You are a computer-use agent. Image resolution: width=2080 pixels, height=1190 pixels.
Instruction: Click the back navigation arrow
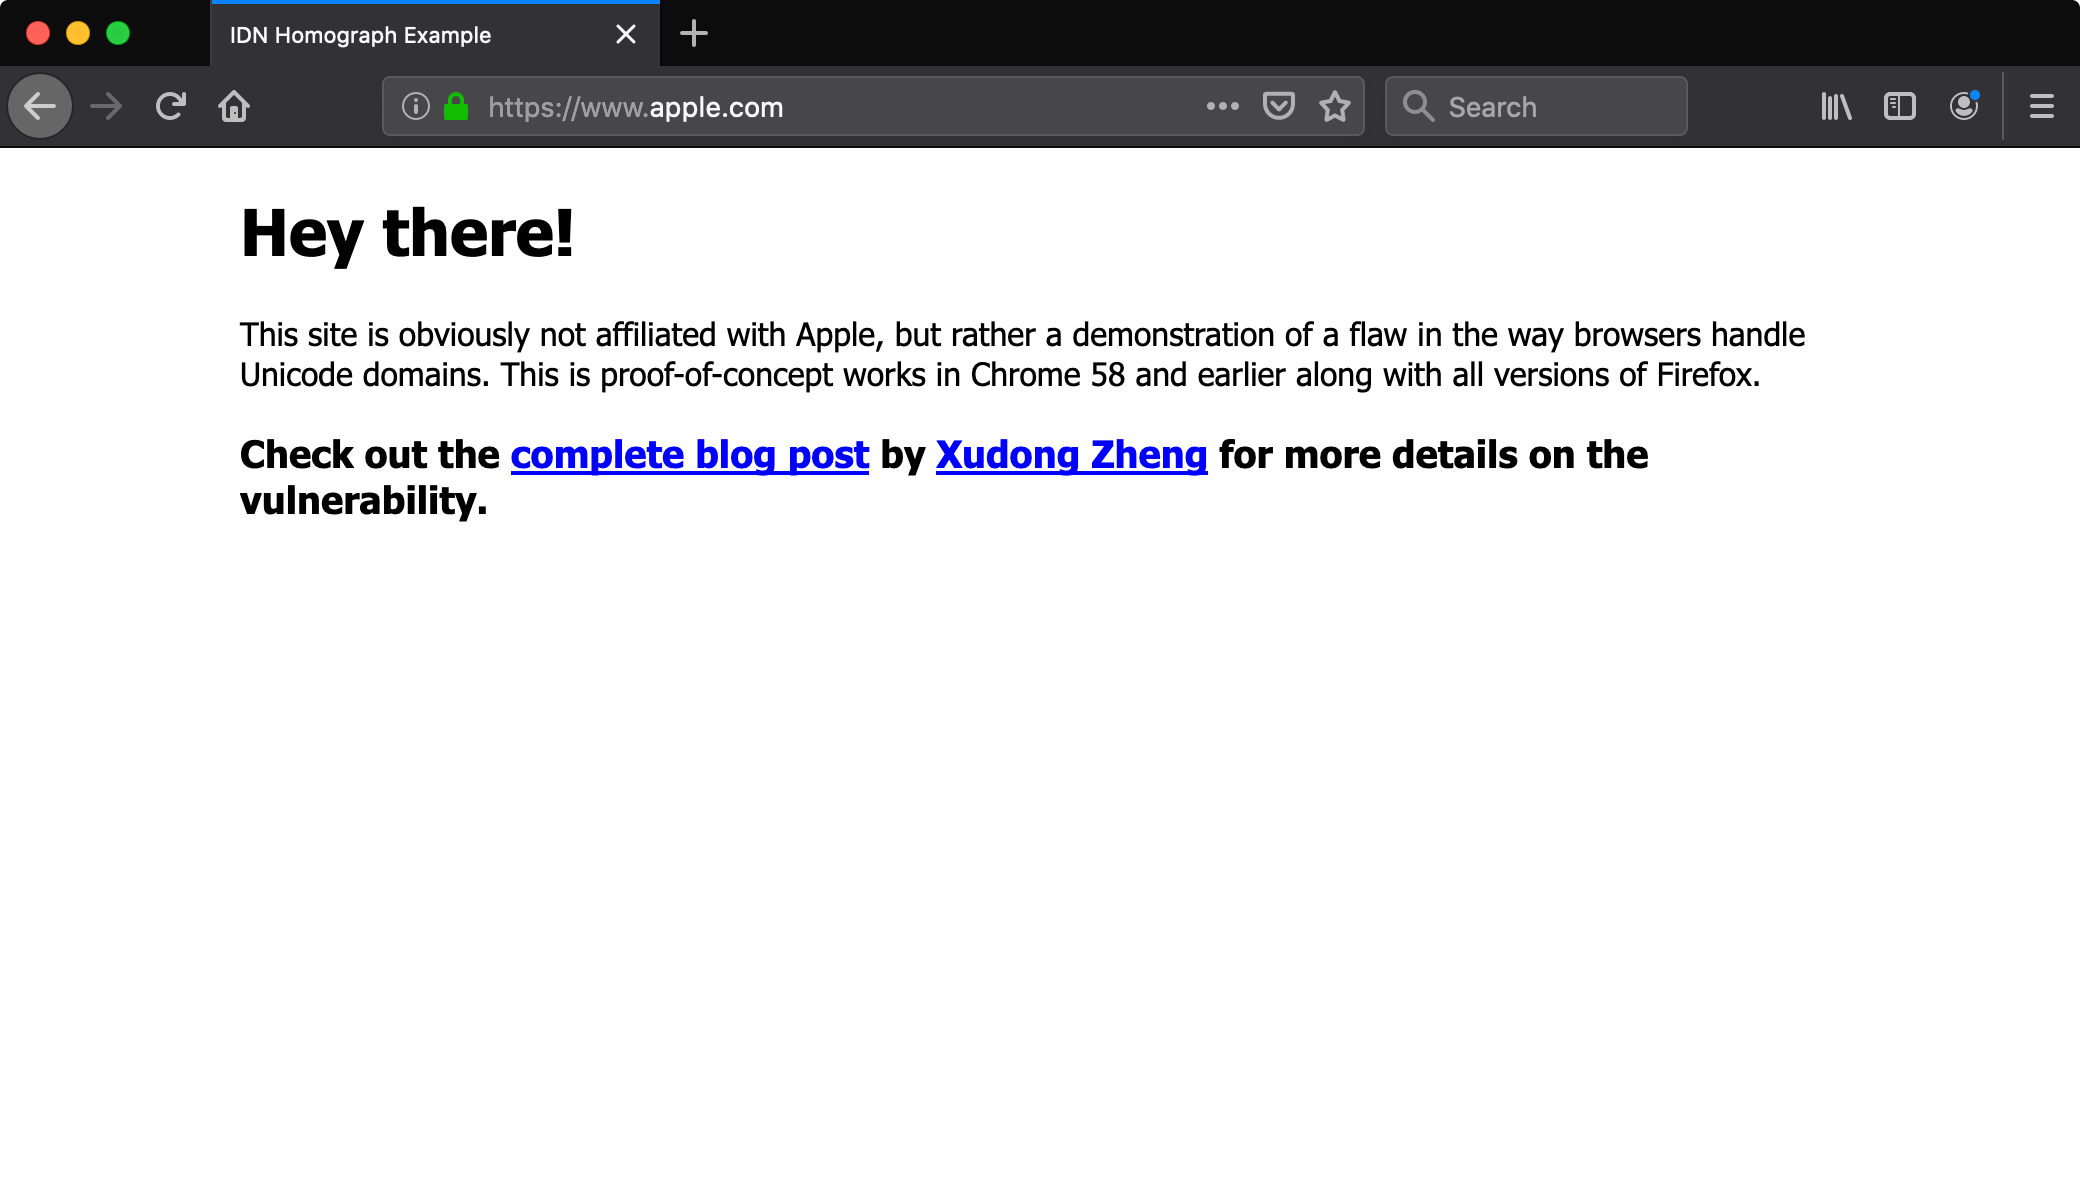(40, 106)
